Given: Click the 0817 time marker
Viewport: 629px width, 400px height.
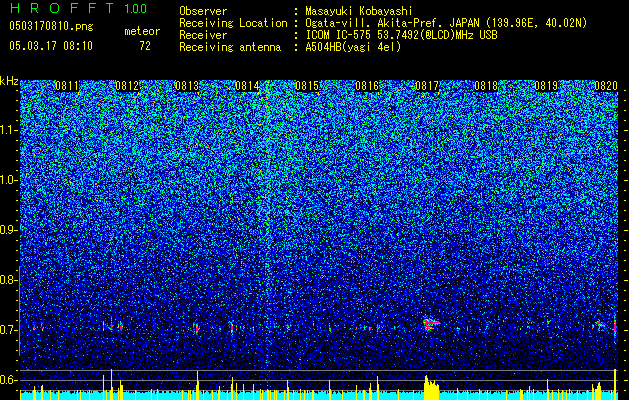Looking at the screenshot, I should click(427, 86).
